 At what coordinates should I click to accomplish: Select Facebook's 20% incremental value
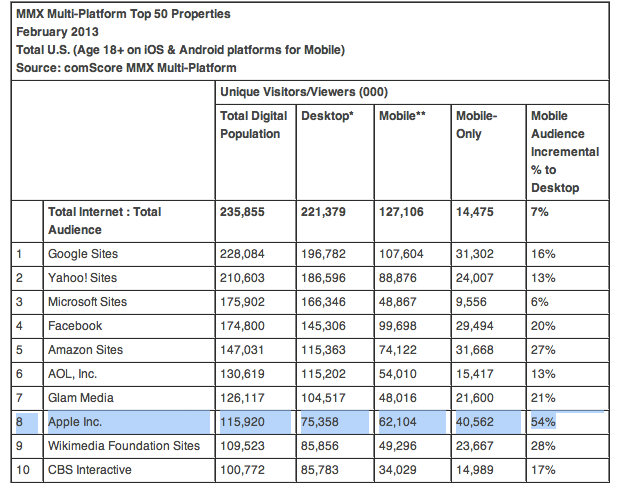coord(543,326)
